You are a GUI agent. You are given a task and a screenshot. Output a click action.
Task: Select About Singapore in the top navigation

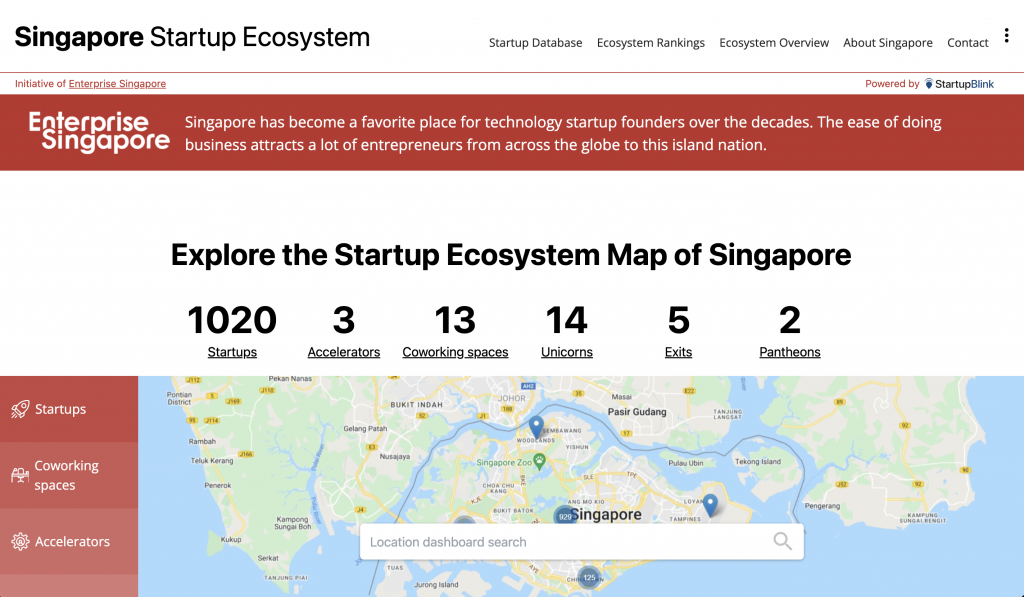[887, 43]
